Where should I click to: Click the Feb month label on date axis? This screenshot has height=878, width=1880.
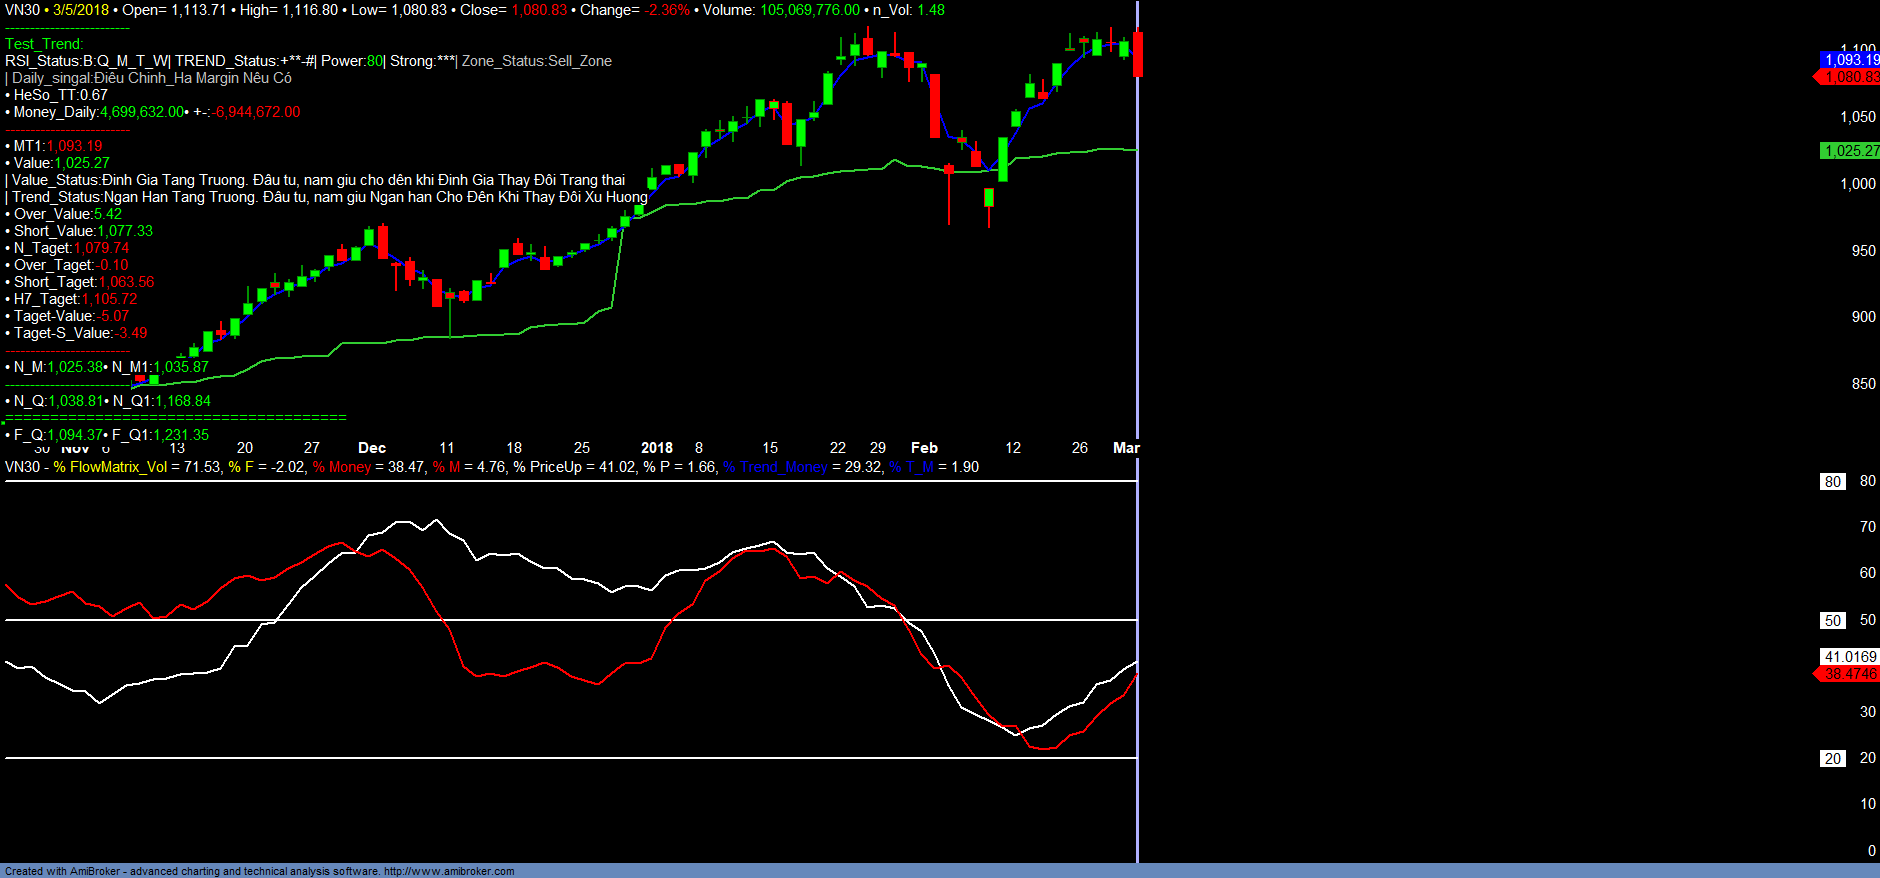click(x=924, y=448)
